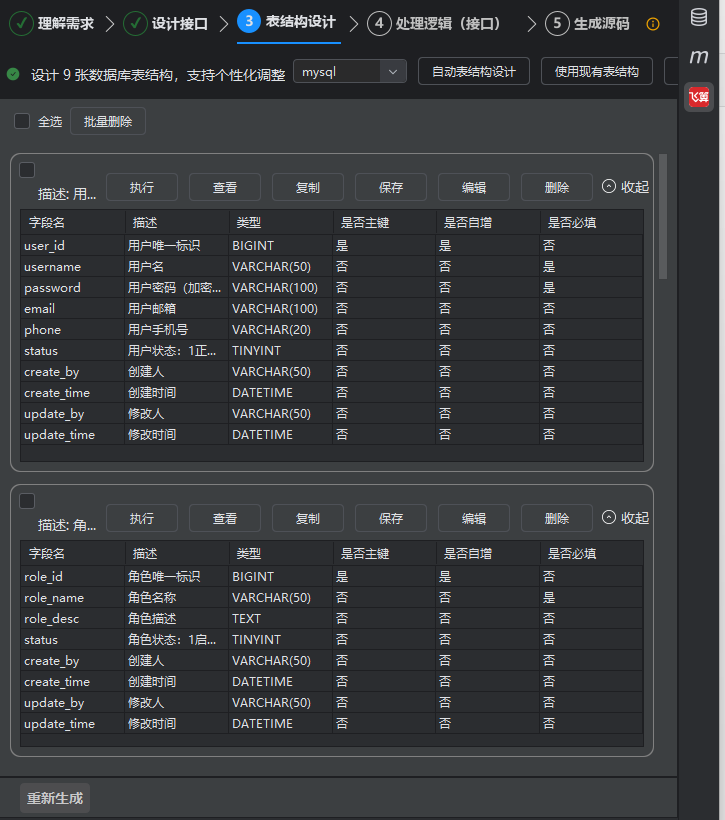
Task: Click 复制 on the role table
Action: click(308, 518)
